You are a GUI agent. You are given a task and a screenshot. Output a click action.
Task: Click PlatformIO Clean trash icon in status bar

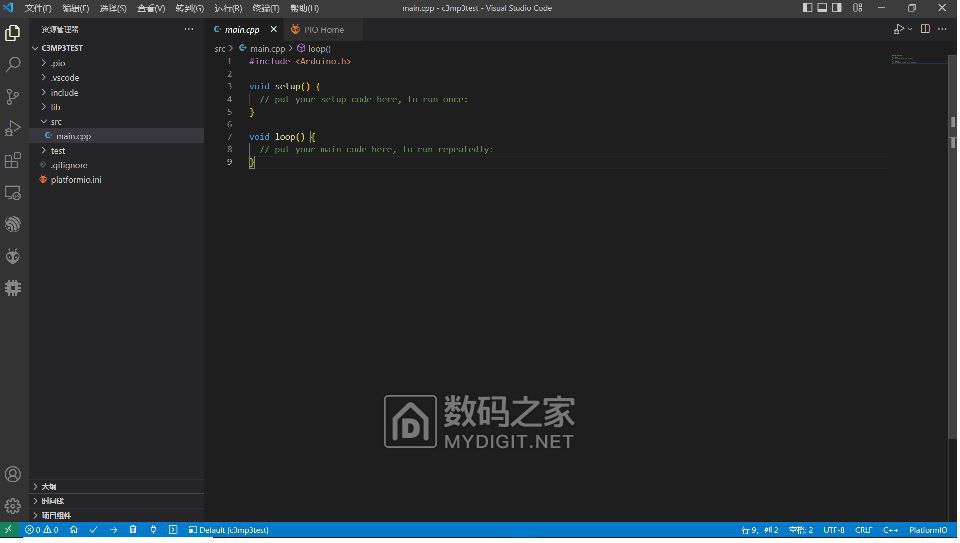click(x=133, y=530)
